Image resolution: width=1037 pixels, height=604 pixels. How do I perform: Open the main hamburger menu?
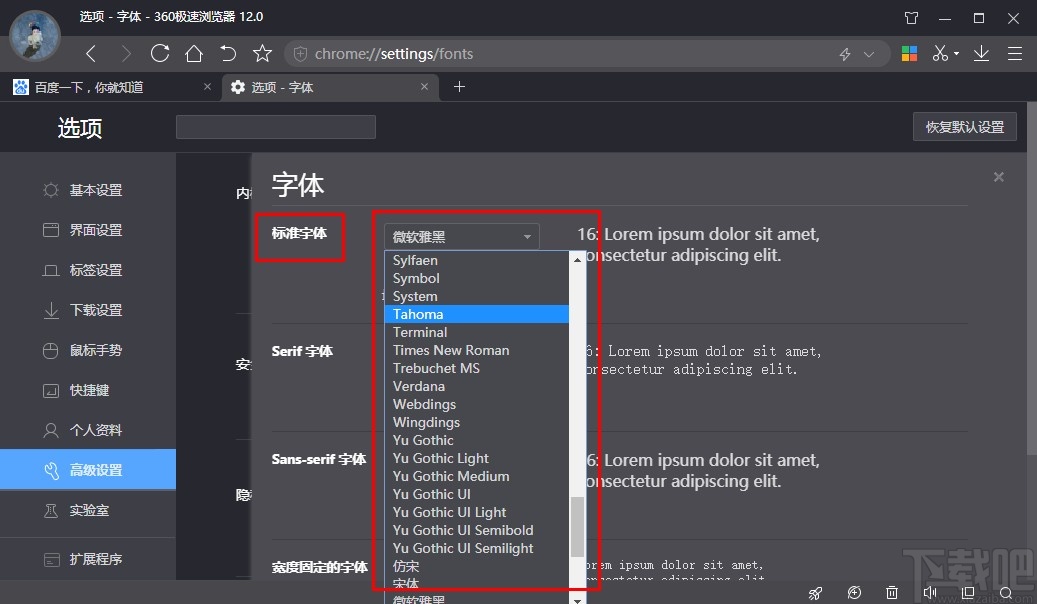click(x=1015, y=54)
